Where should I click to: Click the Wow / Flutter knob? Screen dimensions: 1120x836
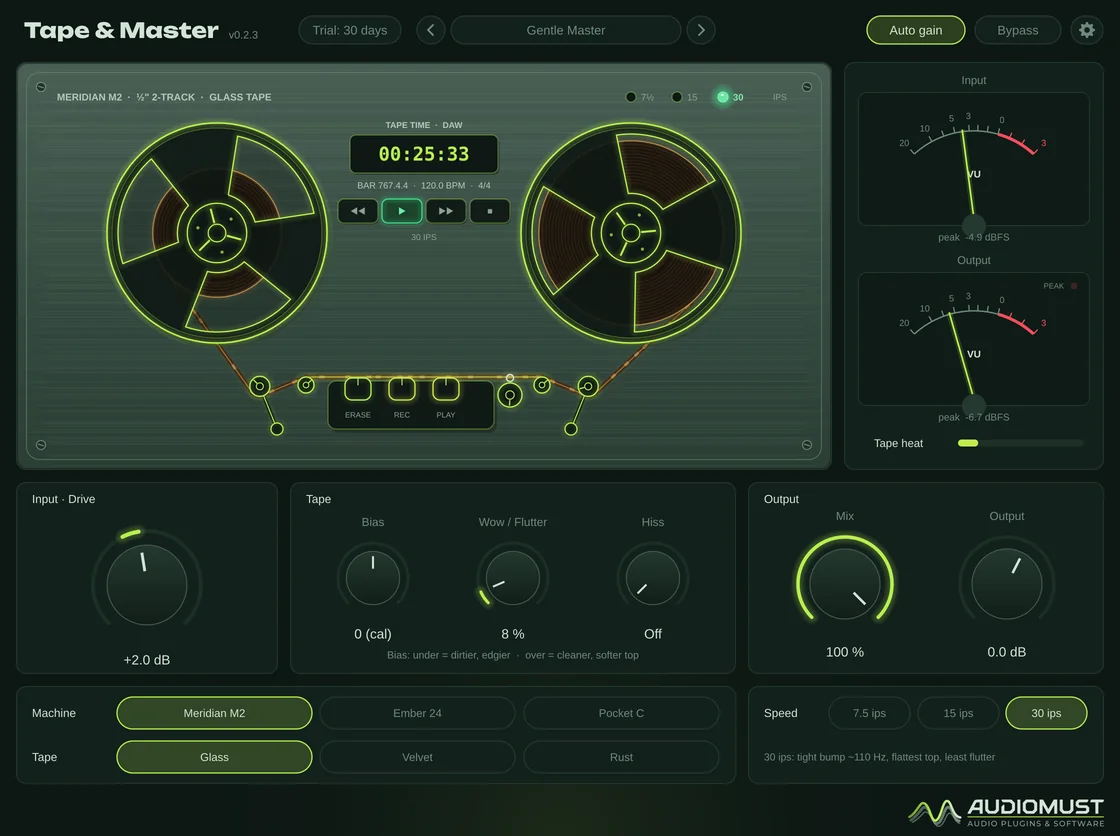point(513,578)
